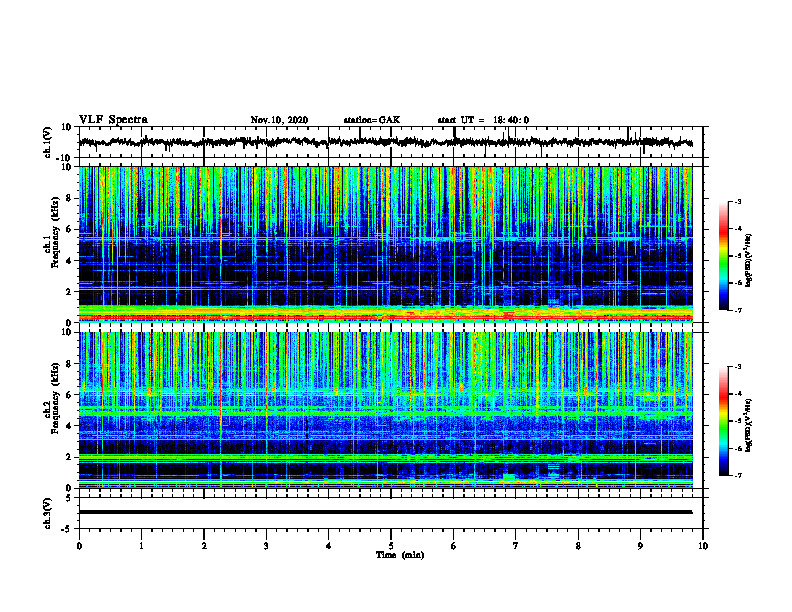This screenshot has width=792, height=612.
Task: Select the "start UT = 18:40:0" label
Action: (483, 120)
